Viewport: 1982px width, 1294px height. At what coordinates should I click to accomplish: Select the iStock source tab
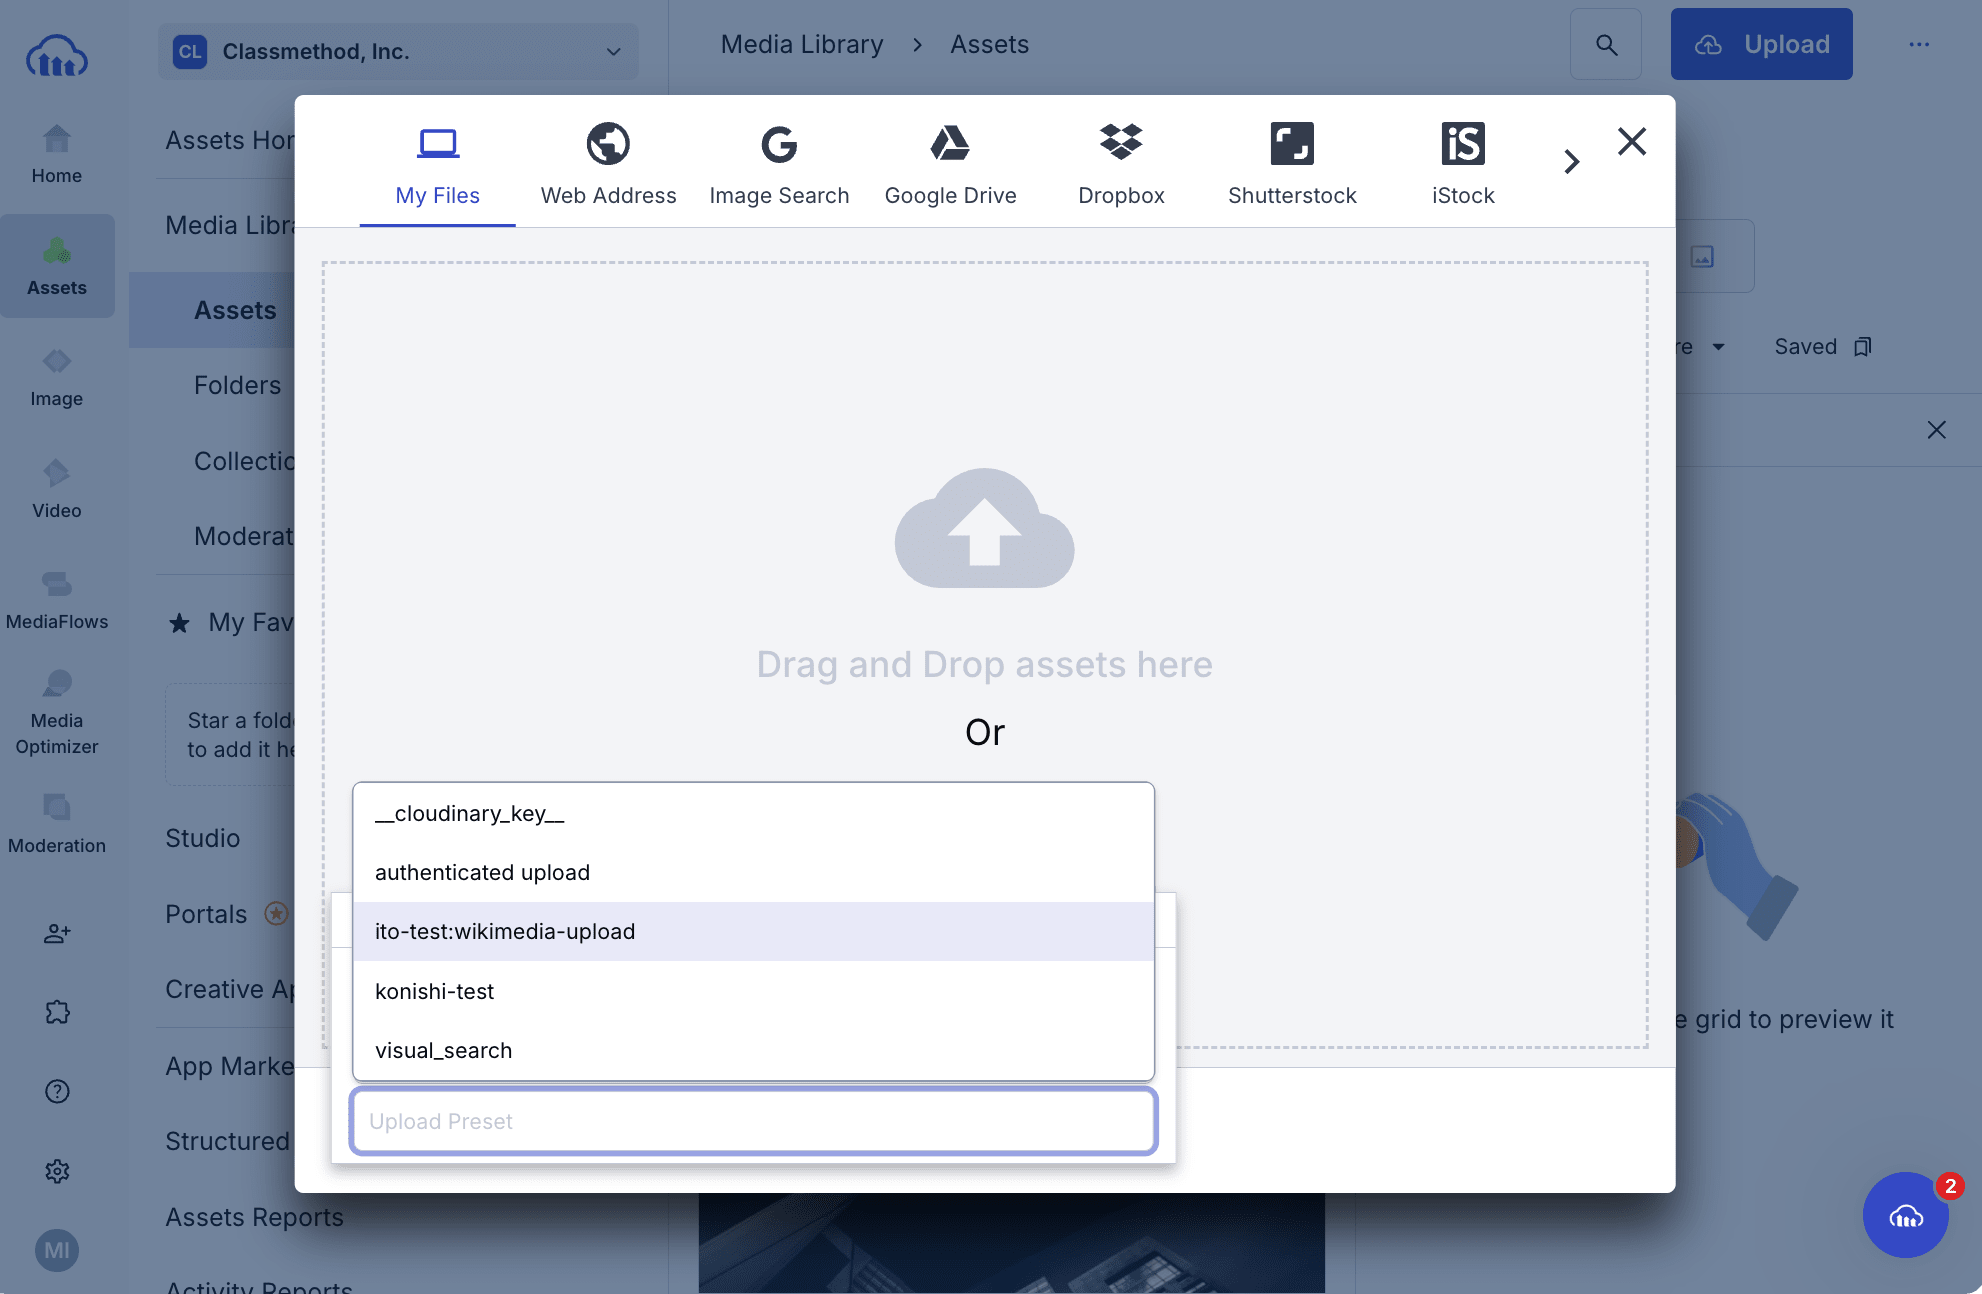(1464, 166)
